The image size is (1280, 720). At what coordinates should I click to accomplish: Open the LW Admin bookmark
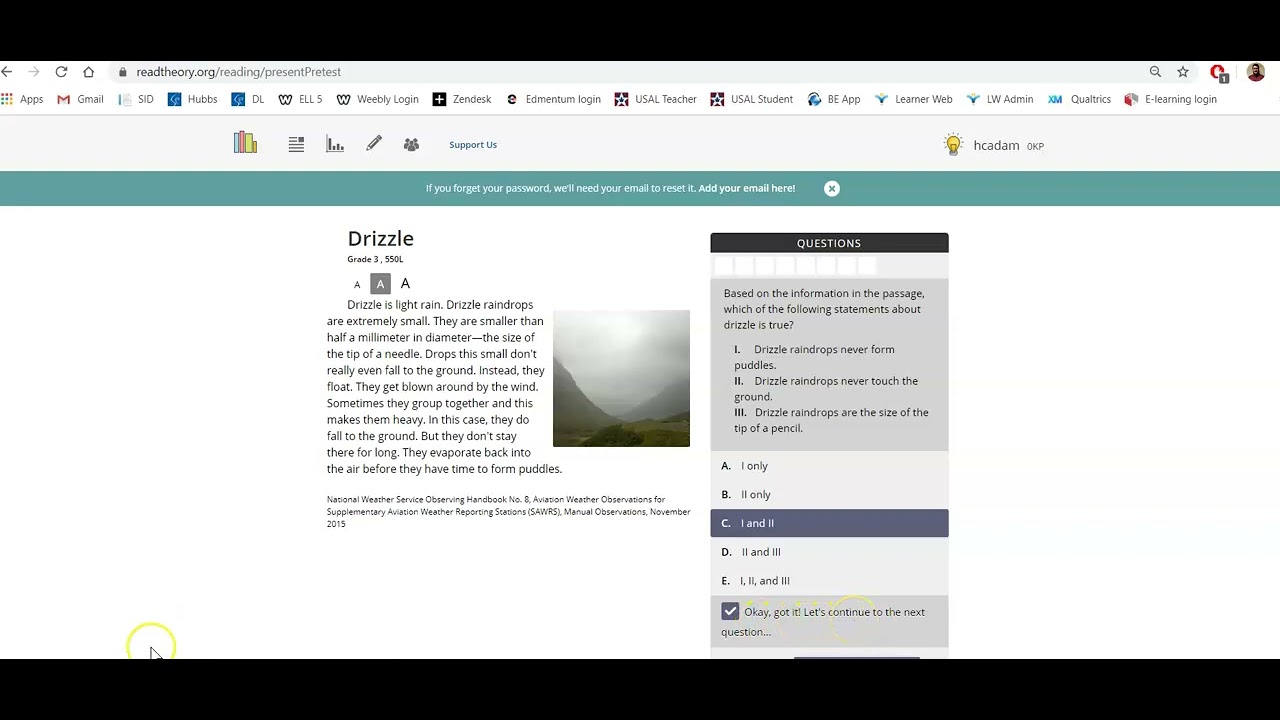(999, 99)
